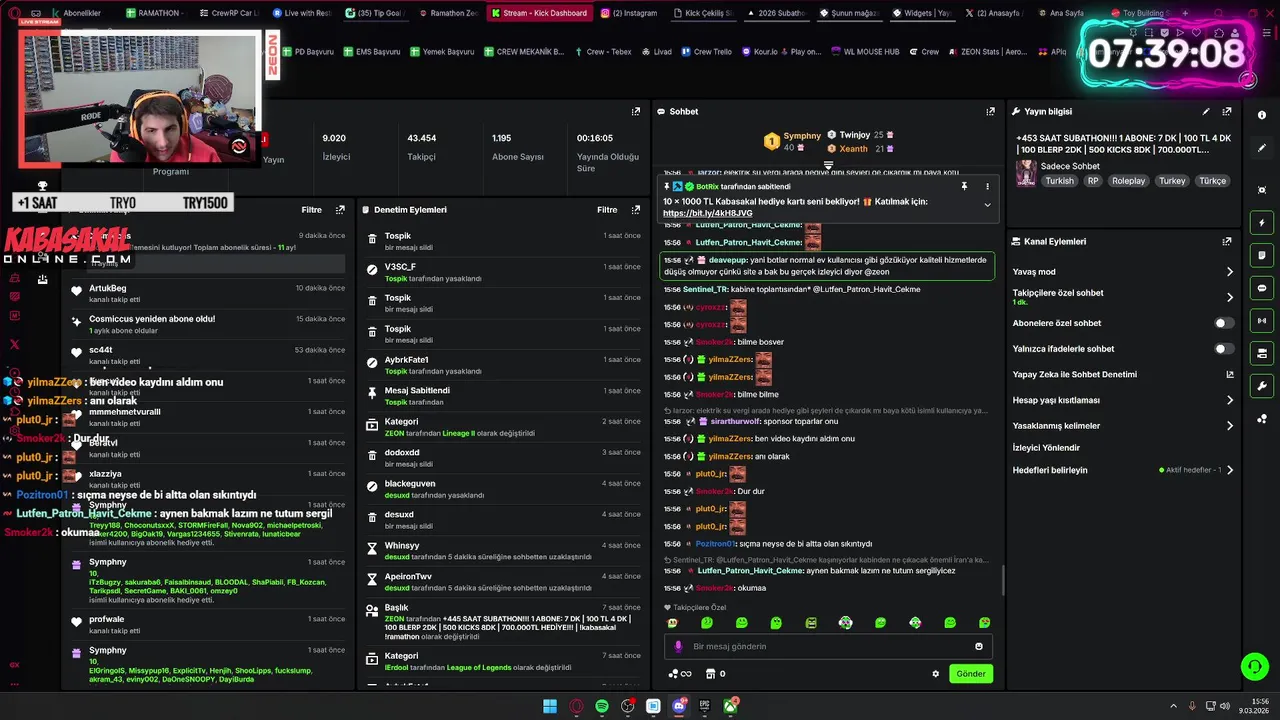Click the pencil icon in right sidebar
The width and height of the screenshot is (1280, 720).
click(x=1262, y=148)
